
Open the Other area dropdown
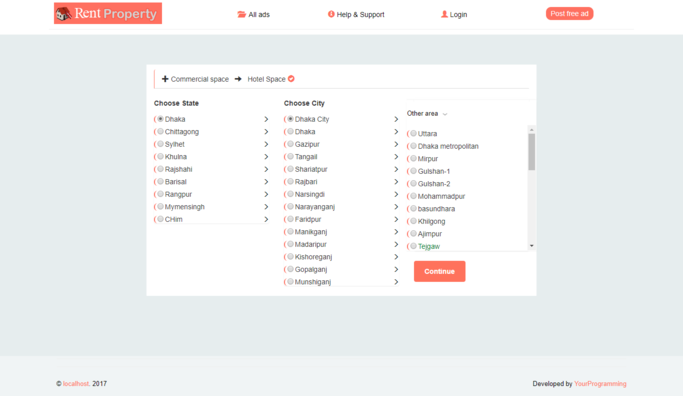pyautogui.click(x=427, y=114)
